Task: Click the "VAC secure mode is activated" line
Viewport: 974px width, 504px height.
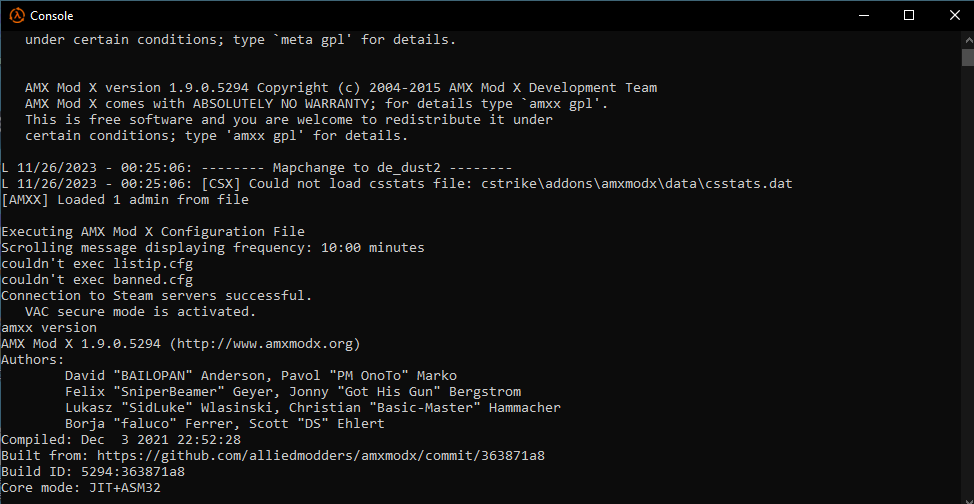Action: (x=140, y=311)
